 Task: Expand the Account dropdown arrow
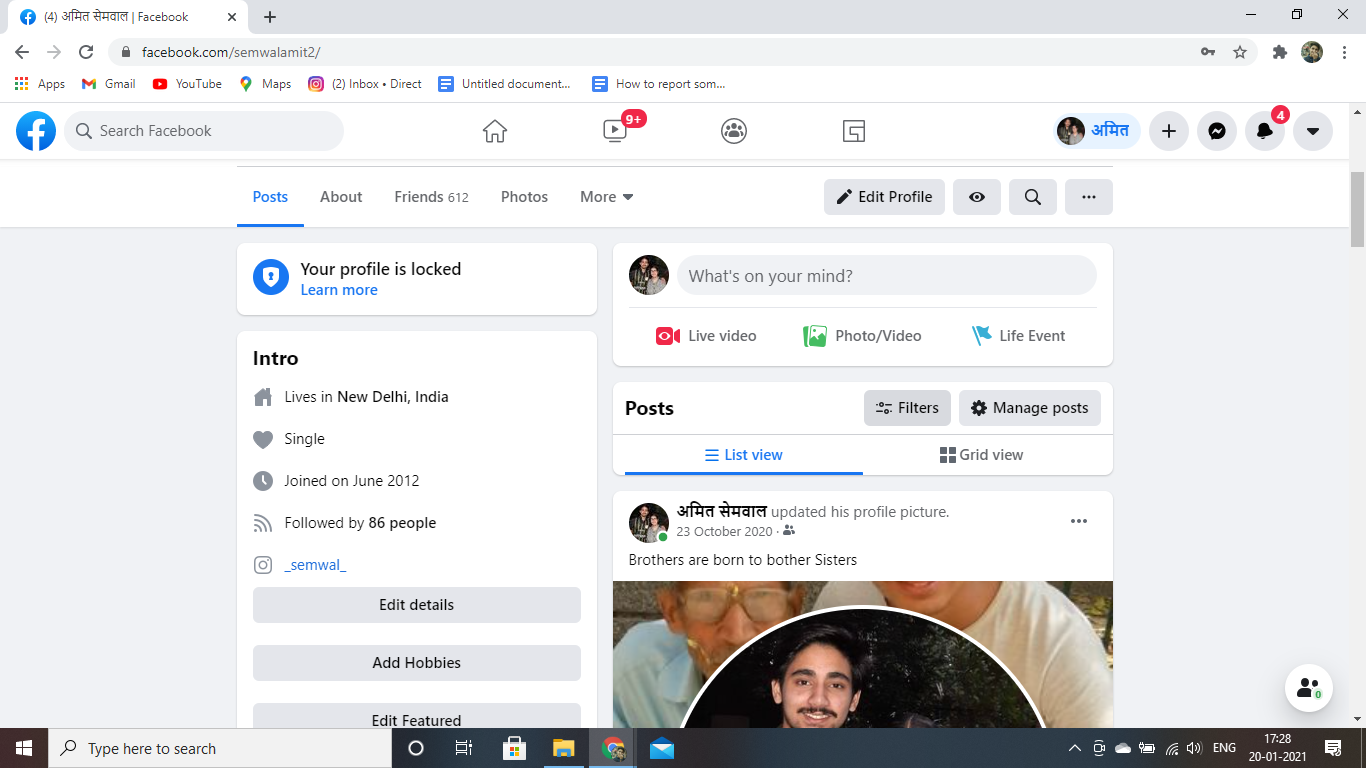tap(1313, 131)
